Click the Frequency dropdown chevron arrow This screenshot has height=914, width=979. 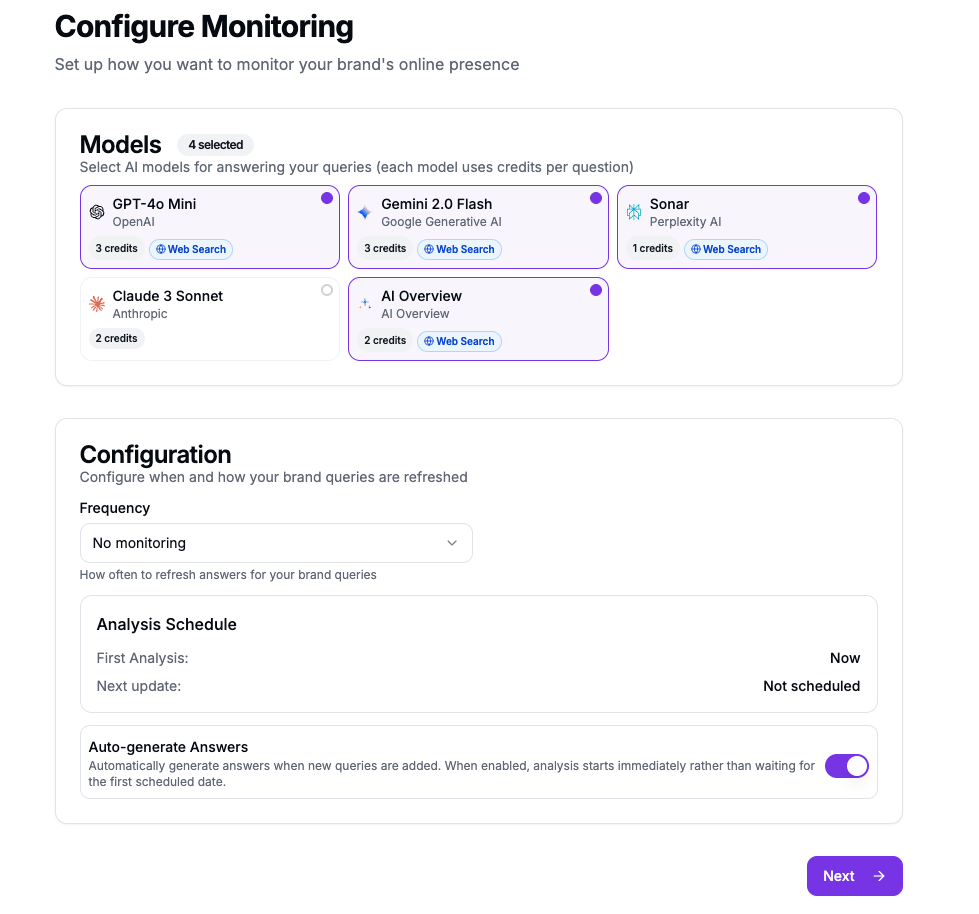pyautogui.click(x=452, y=543)
